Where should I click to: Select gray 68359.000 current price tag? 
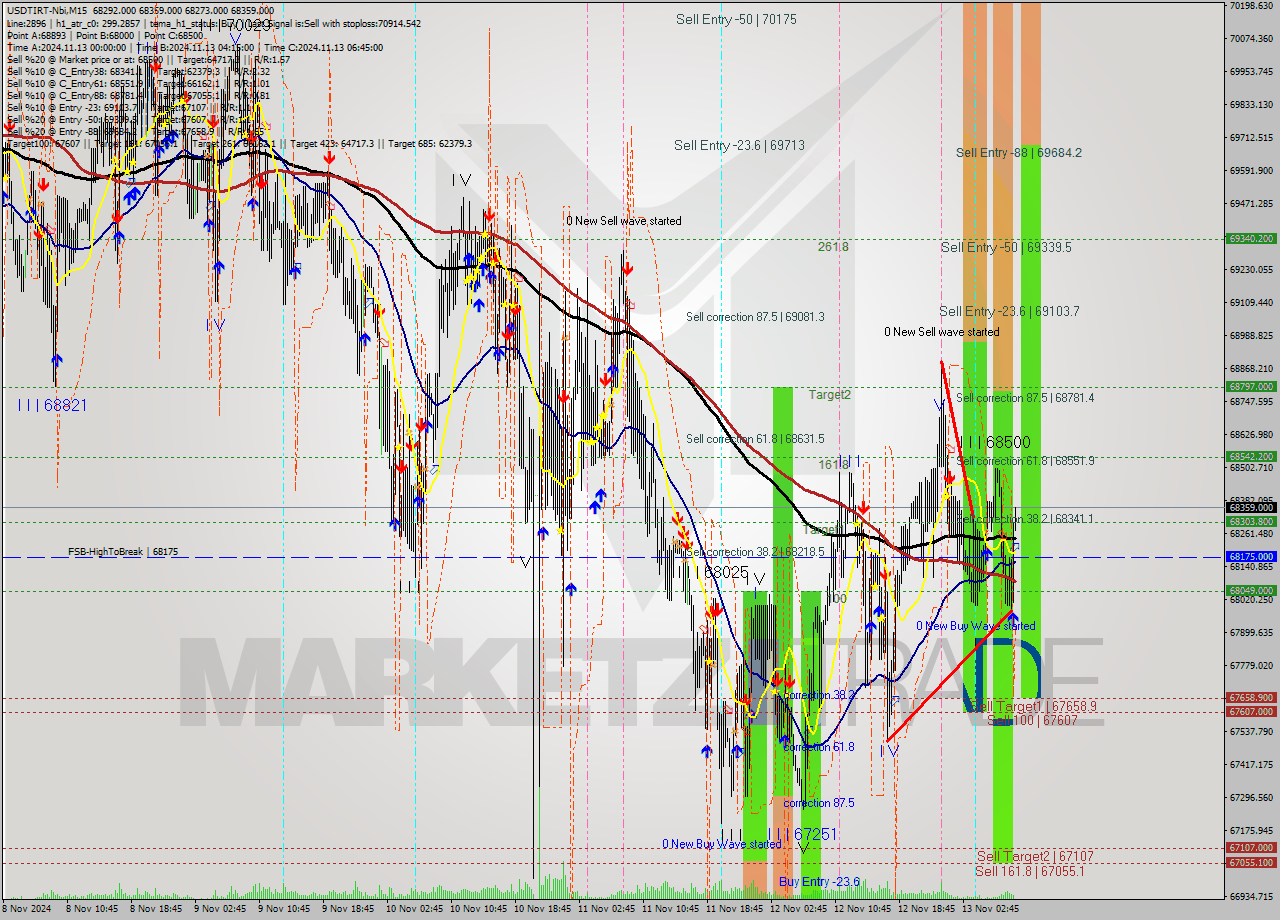point(1250,508)
